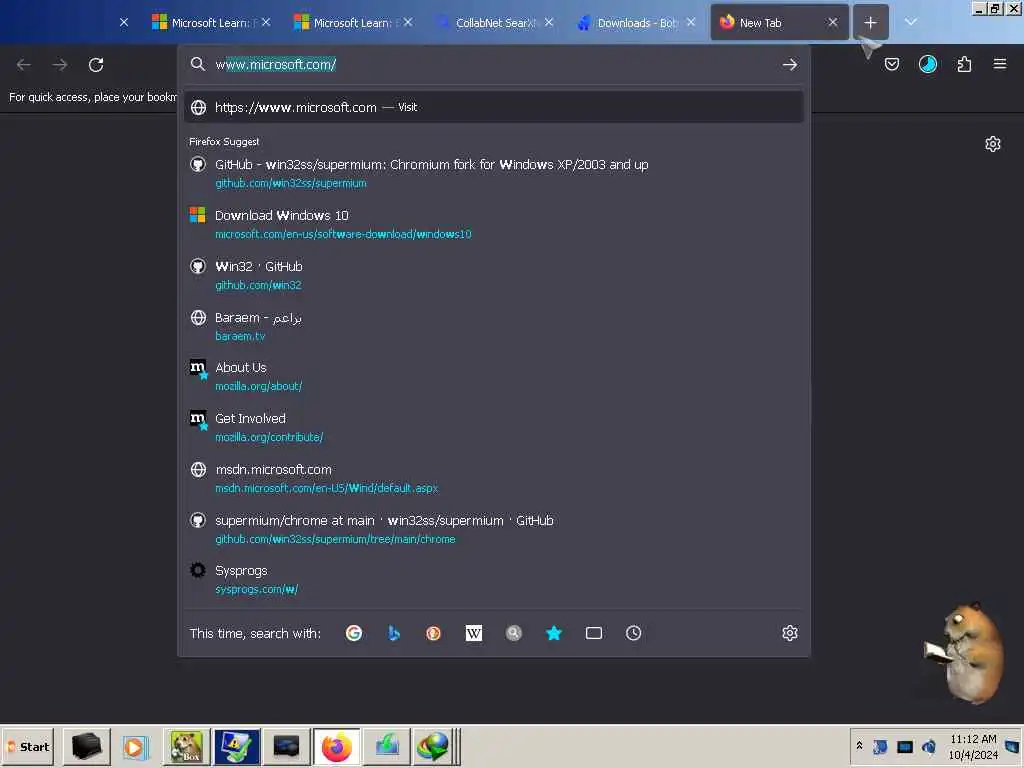Open msdn.microsoft.com suggestion
This screenshot has height=768, width=1024.
[494, 478]
